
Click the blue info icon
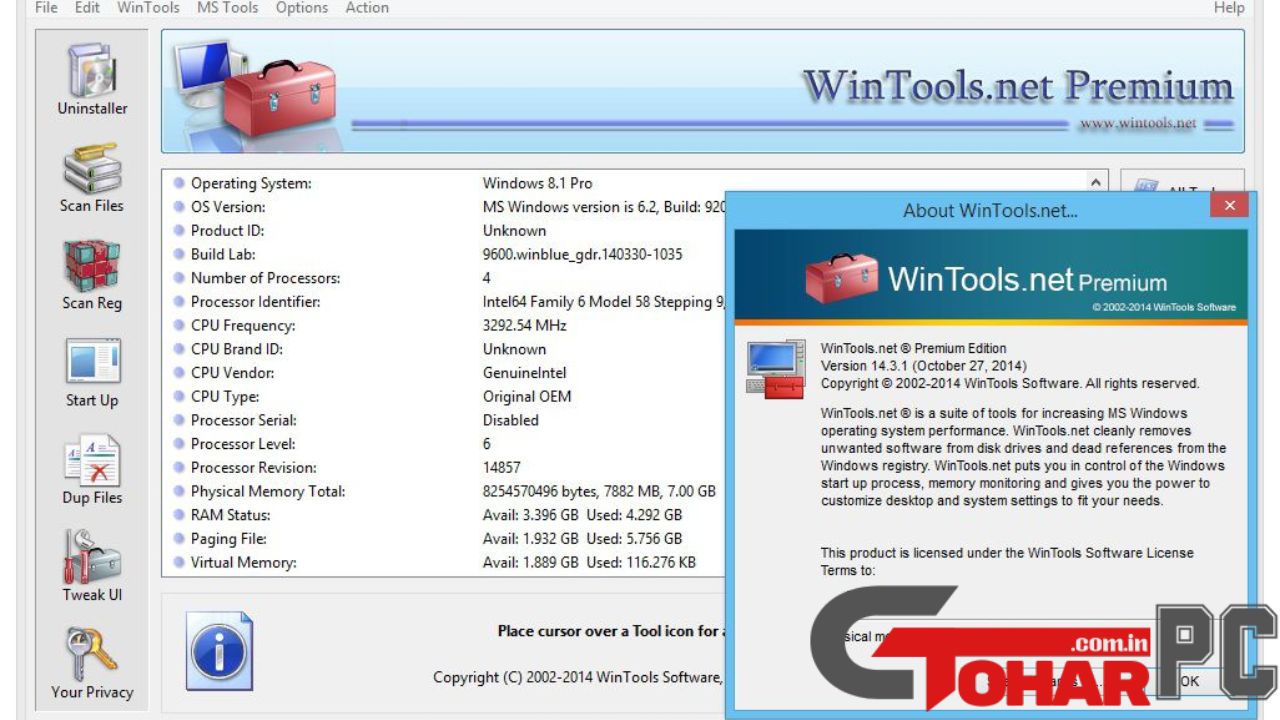[219, 651]
